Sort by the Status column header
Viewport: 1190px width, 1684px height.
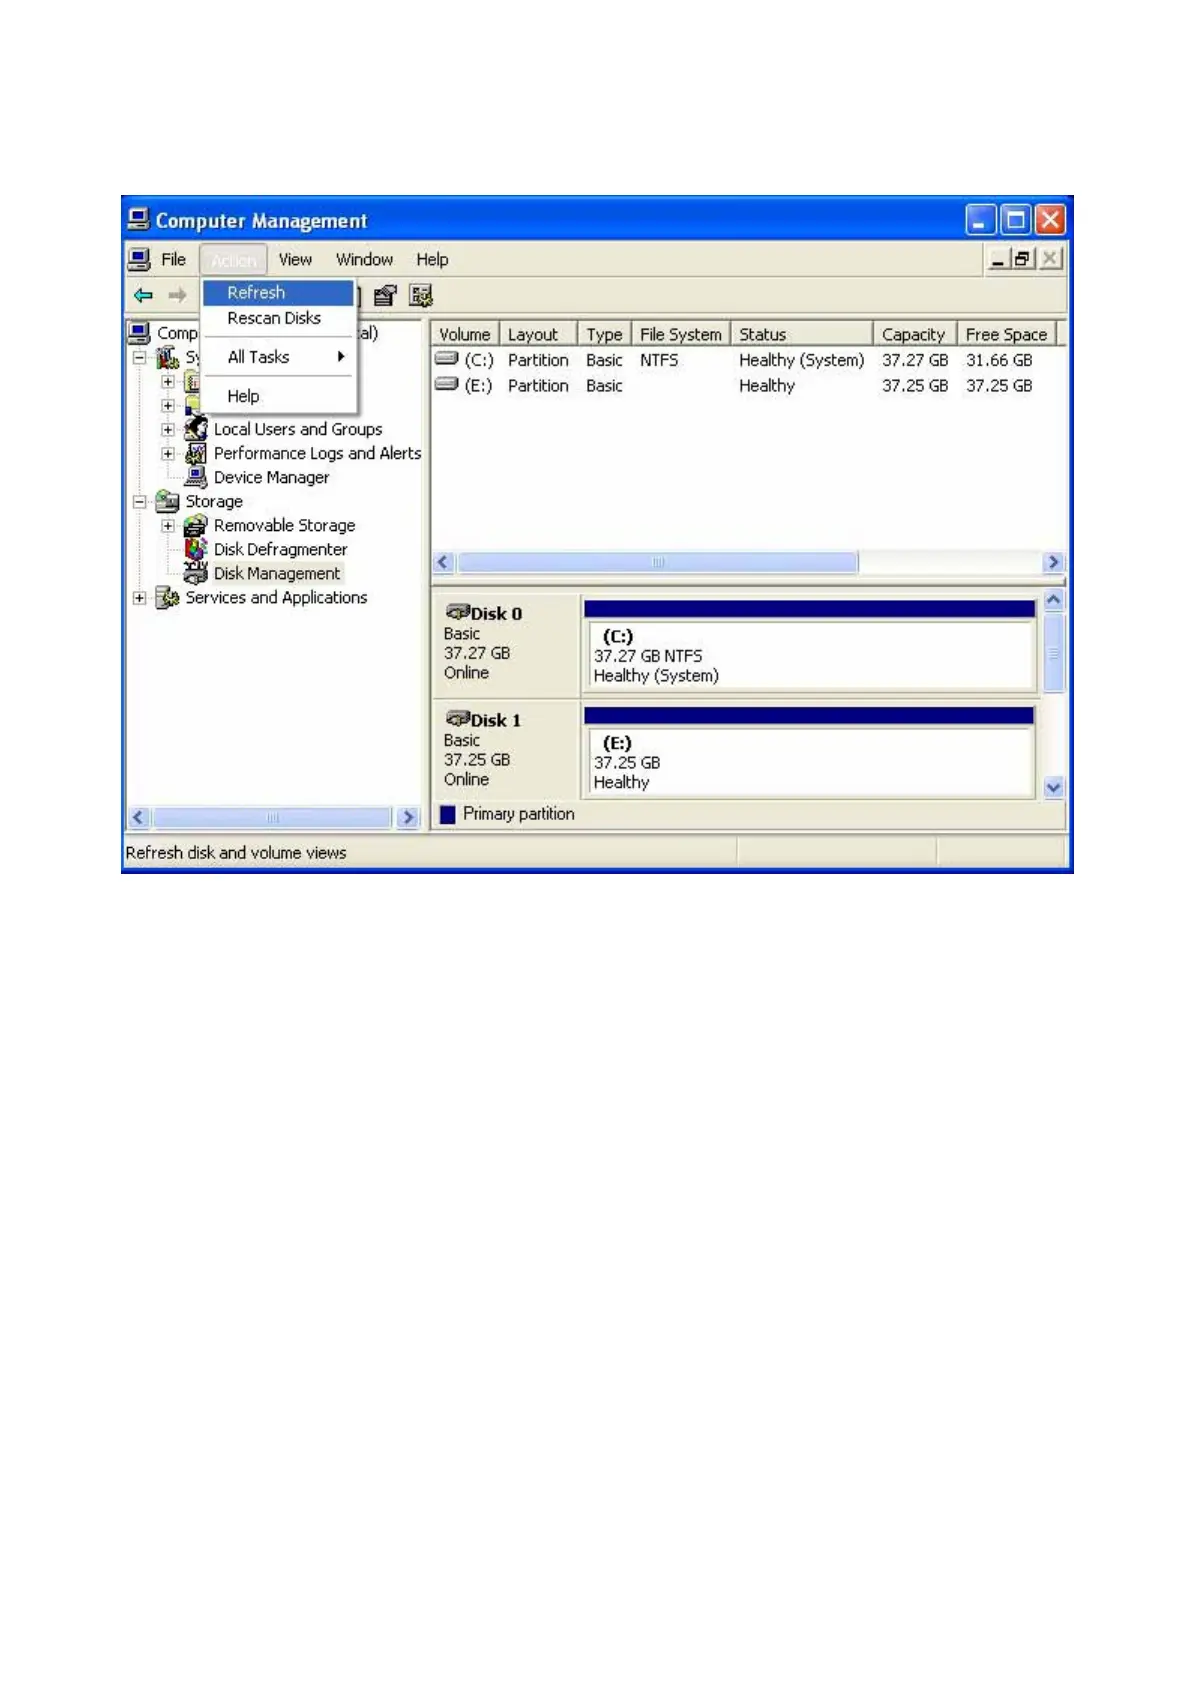click(x=801, y=334)
